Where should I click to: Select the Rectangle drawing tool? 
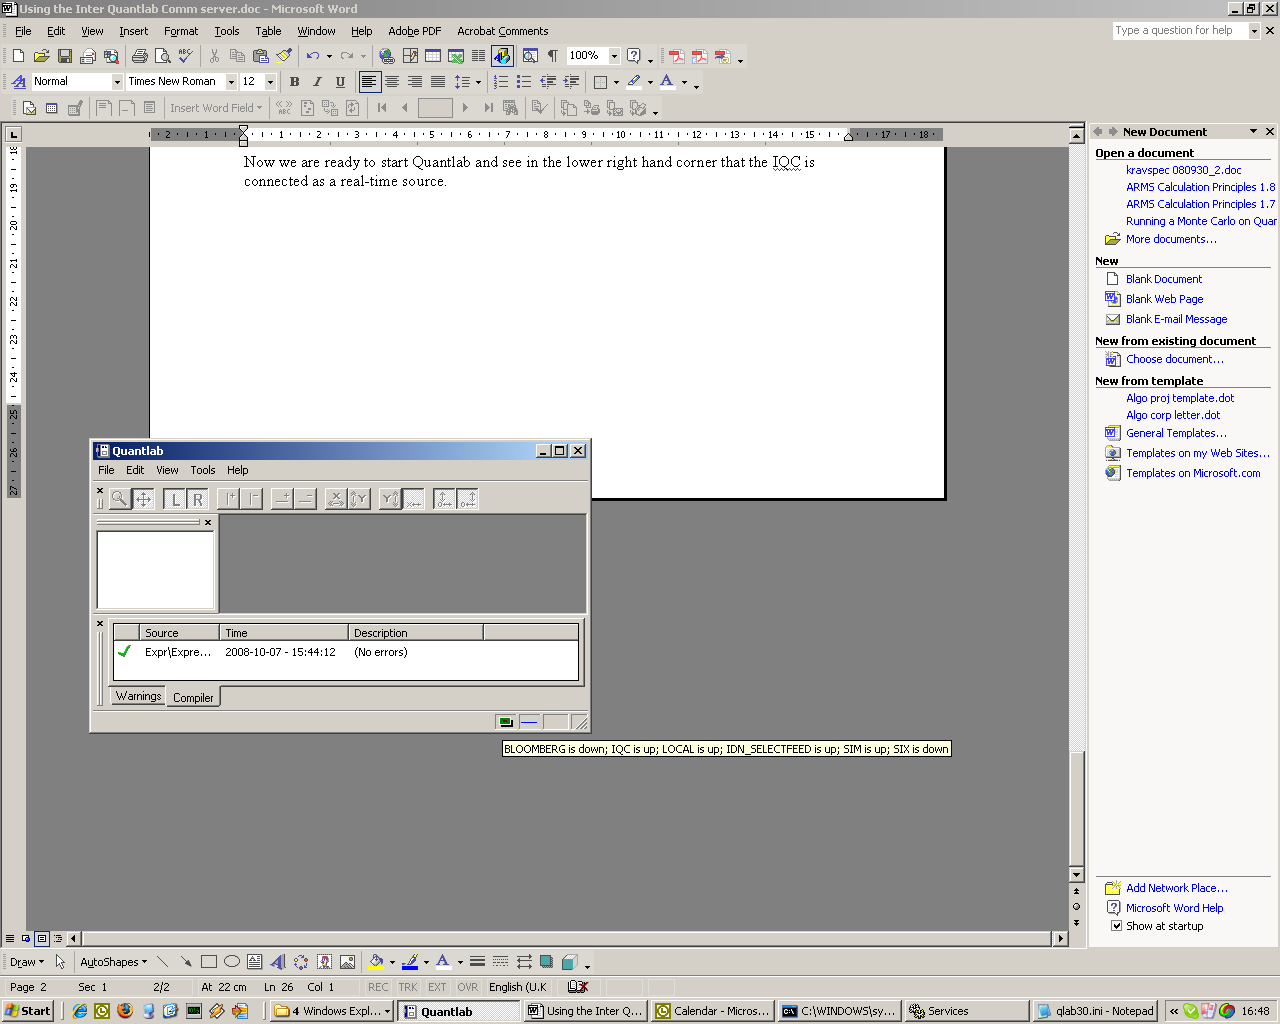pos(209,962)
